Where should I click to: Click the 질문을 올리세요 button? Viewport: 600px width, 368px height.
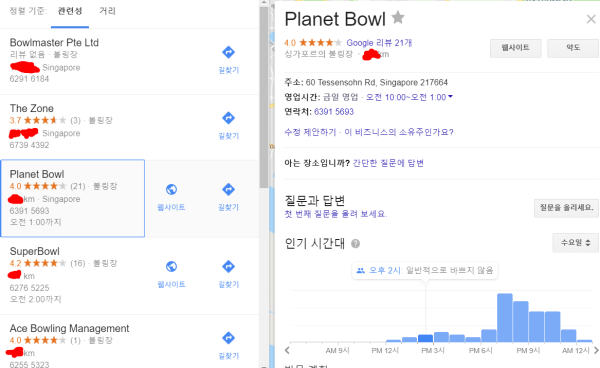point(566,208)
